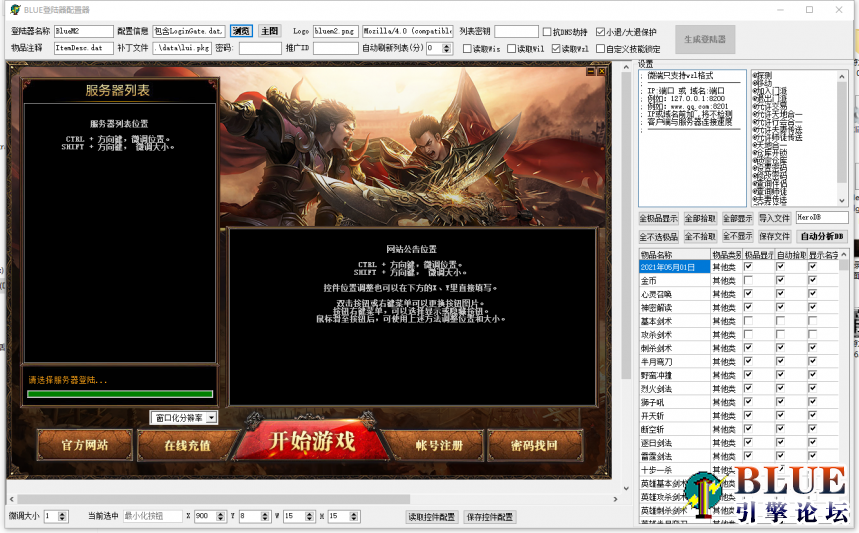Image resolution: width=859 pixels, height=533 pixels.
Task: Click the 登陆器名称 input field
Action: (83, 32)
